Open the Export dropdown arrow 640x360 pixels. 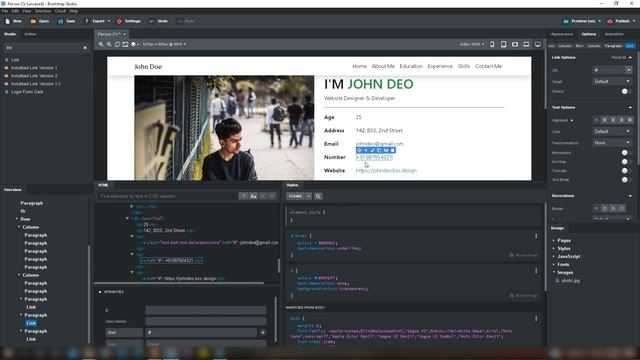109,21
